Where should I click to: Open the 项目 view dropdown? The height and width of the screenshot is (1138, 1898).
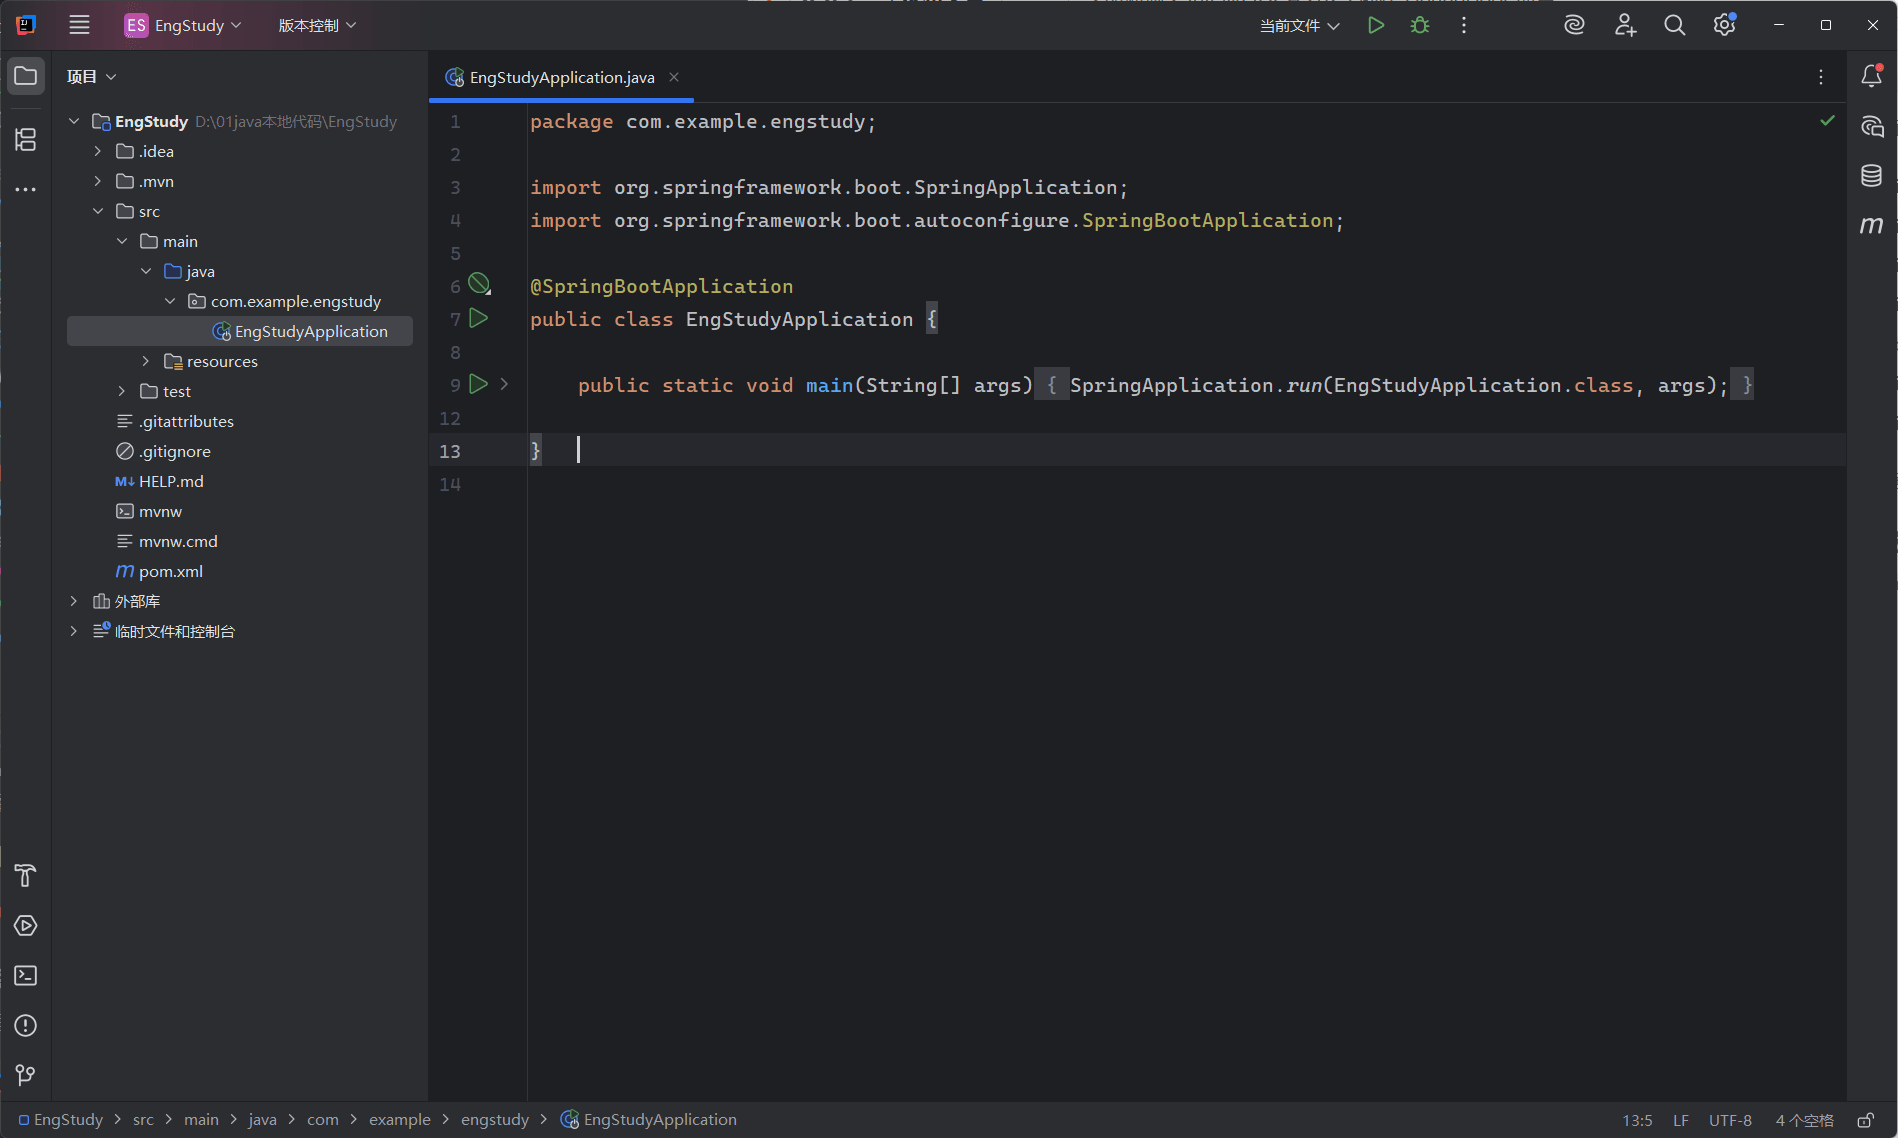(x=91, y=77)
